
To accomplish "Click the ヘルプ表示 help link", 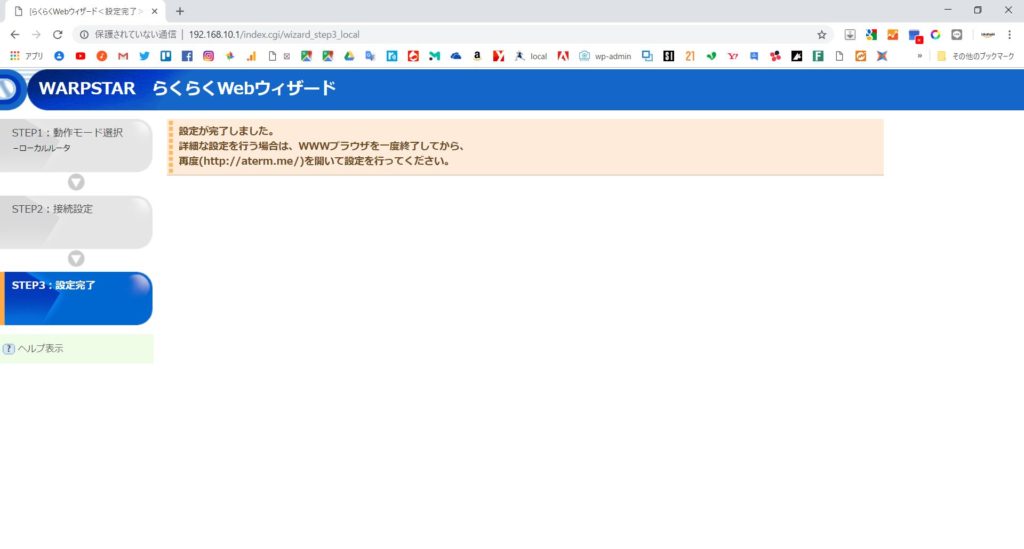I will pos(40,349).
